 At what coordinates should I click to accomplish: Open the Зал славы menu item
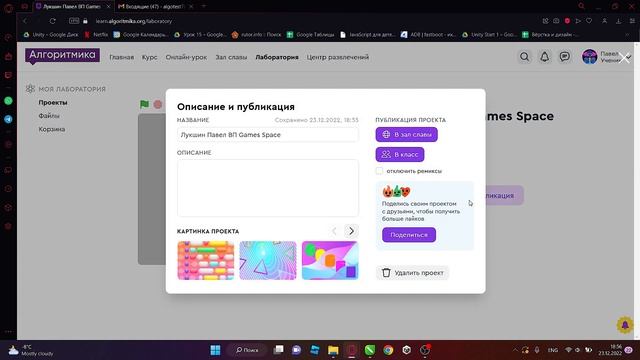tap(231, 57)
